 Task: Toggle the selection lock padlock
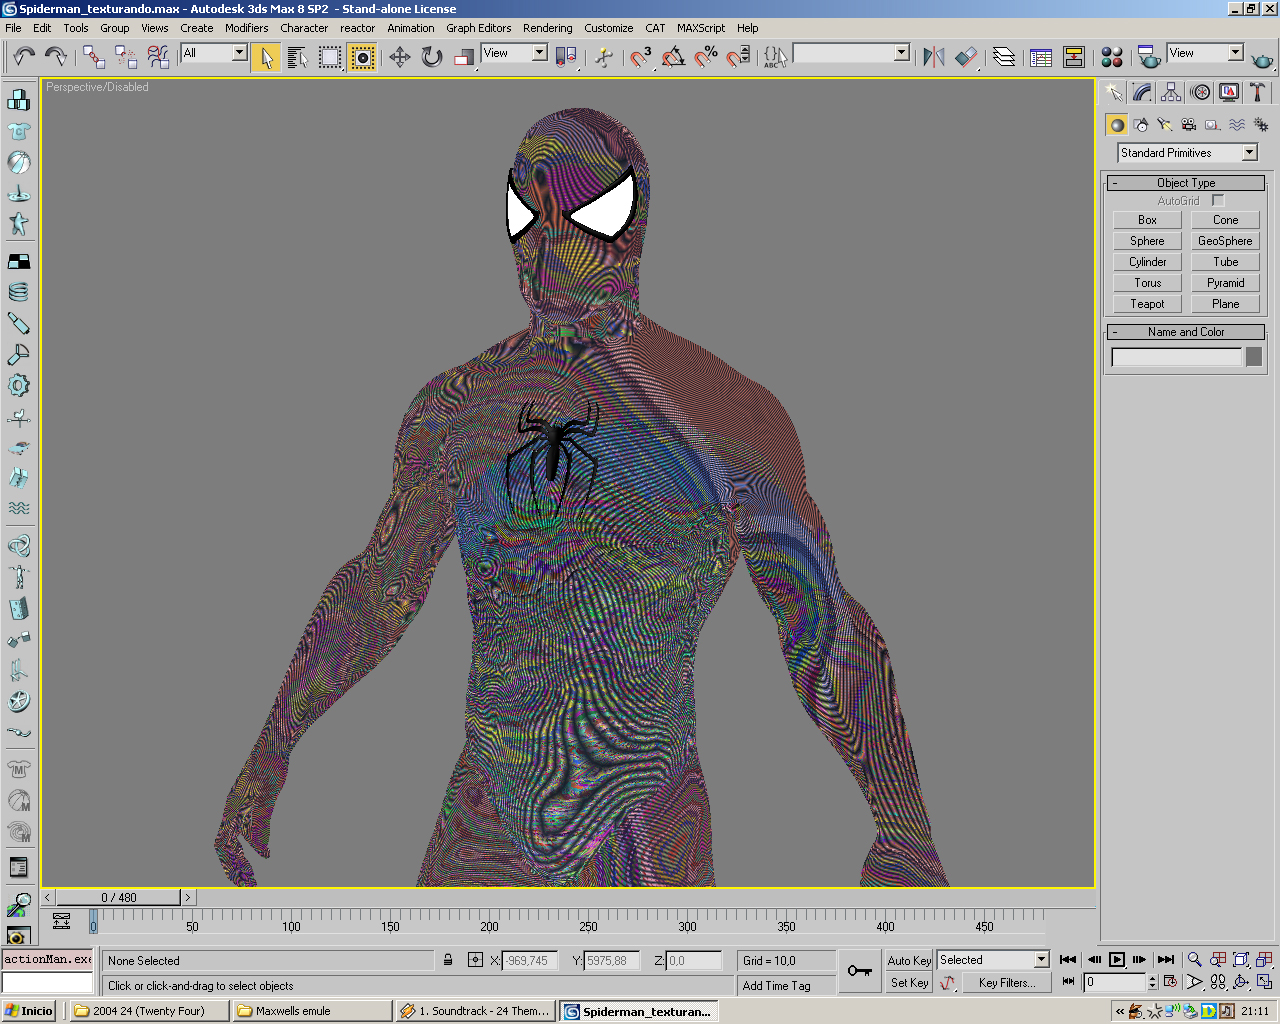coord(448,960)
